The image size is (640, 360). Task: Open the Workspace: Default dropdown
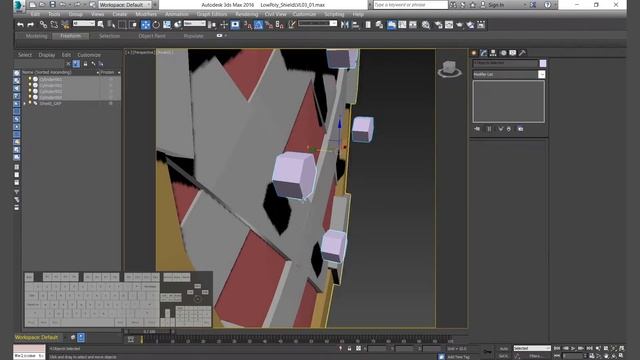tap(124, 5)
